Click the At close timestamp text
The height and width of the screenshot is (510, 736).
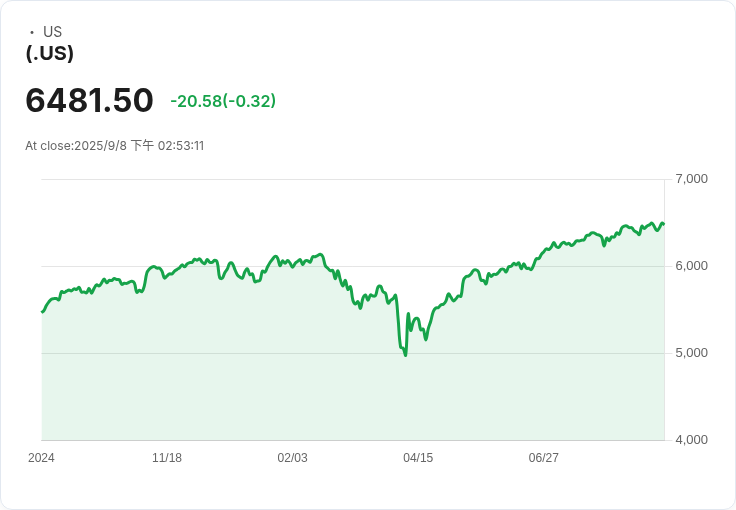[x=115, y=145]
